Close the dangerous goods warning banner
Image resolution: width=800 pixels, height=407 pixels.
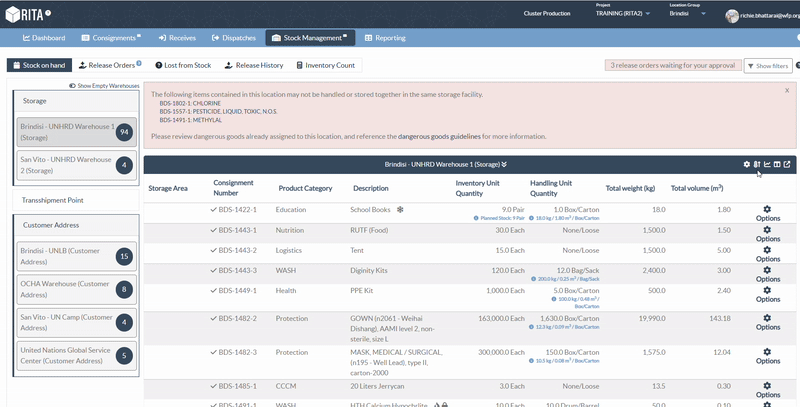pos(786,90)
